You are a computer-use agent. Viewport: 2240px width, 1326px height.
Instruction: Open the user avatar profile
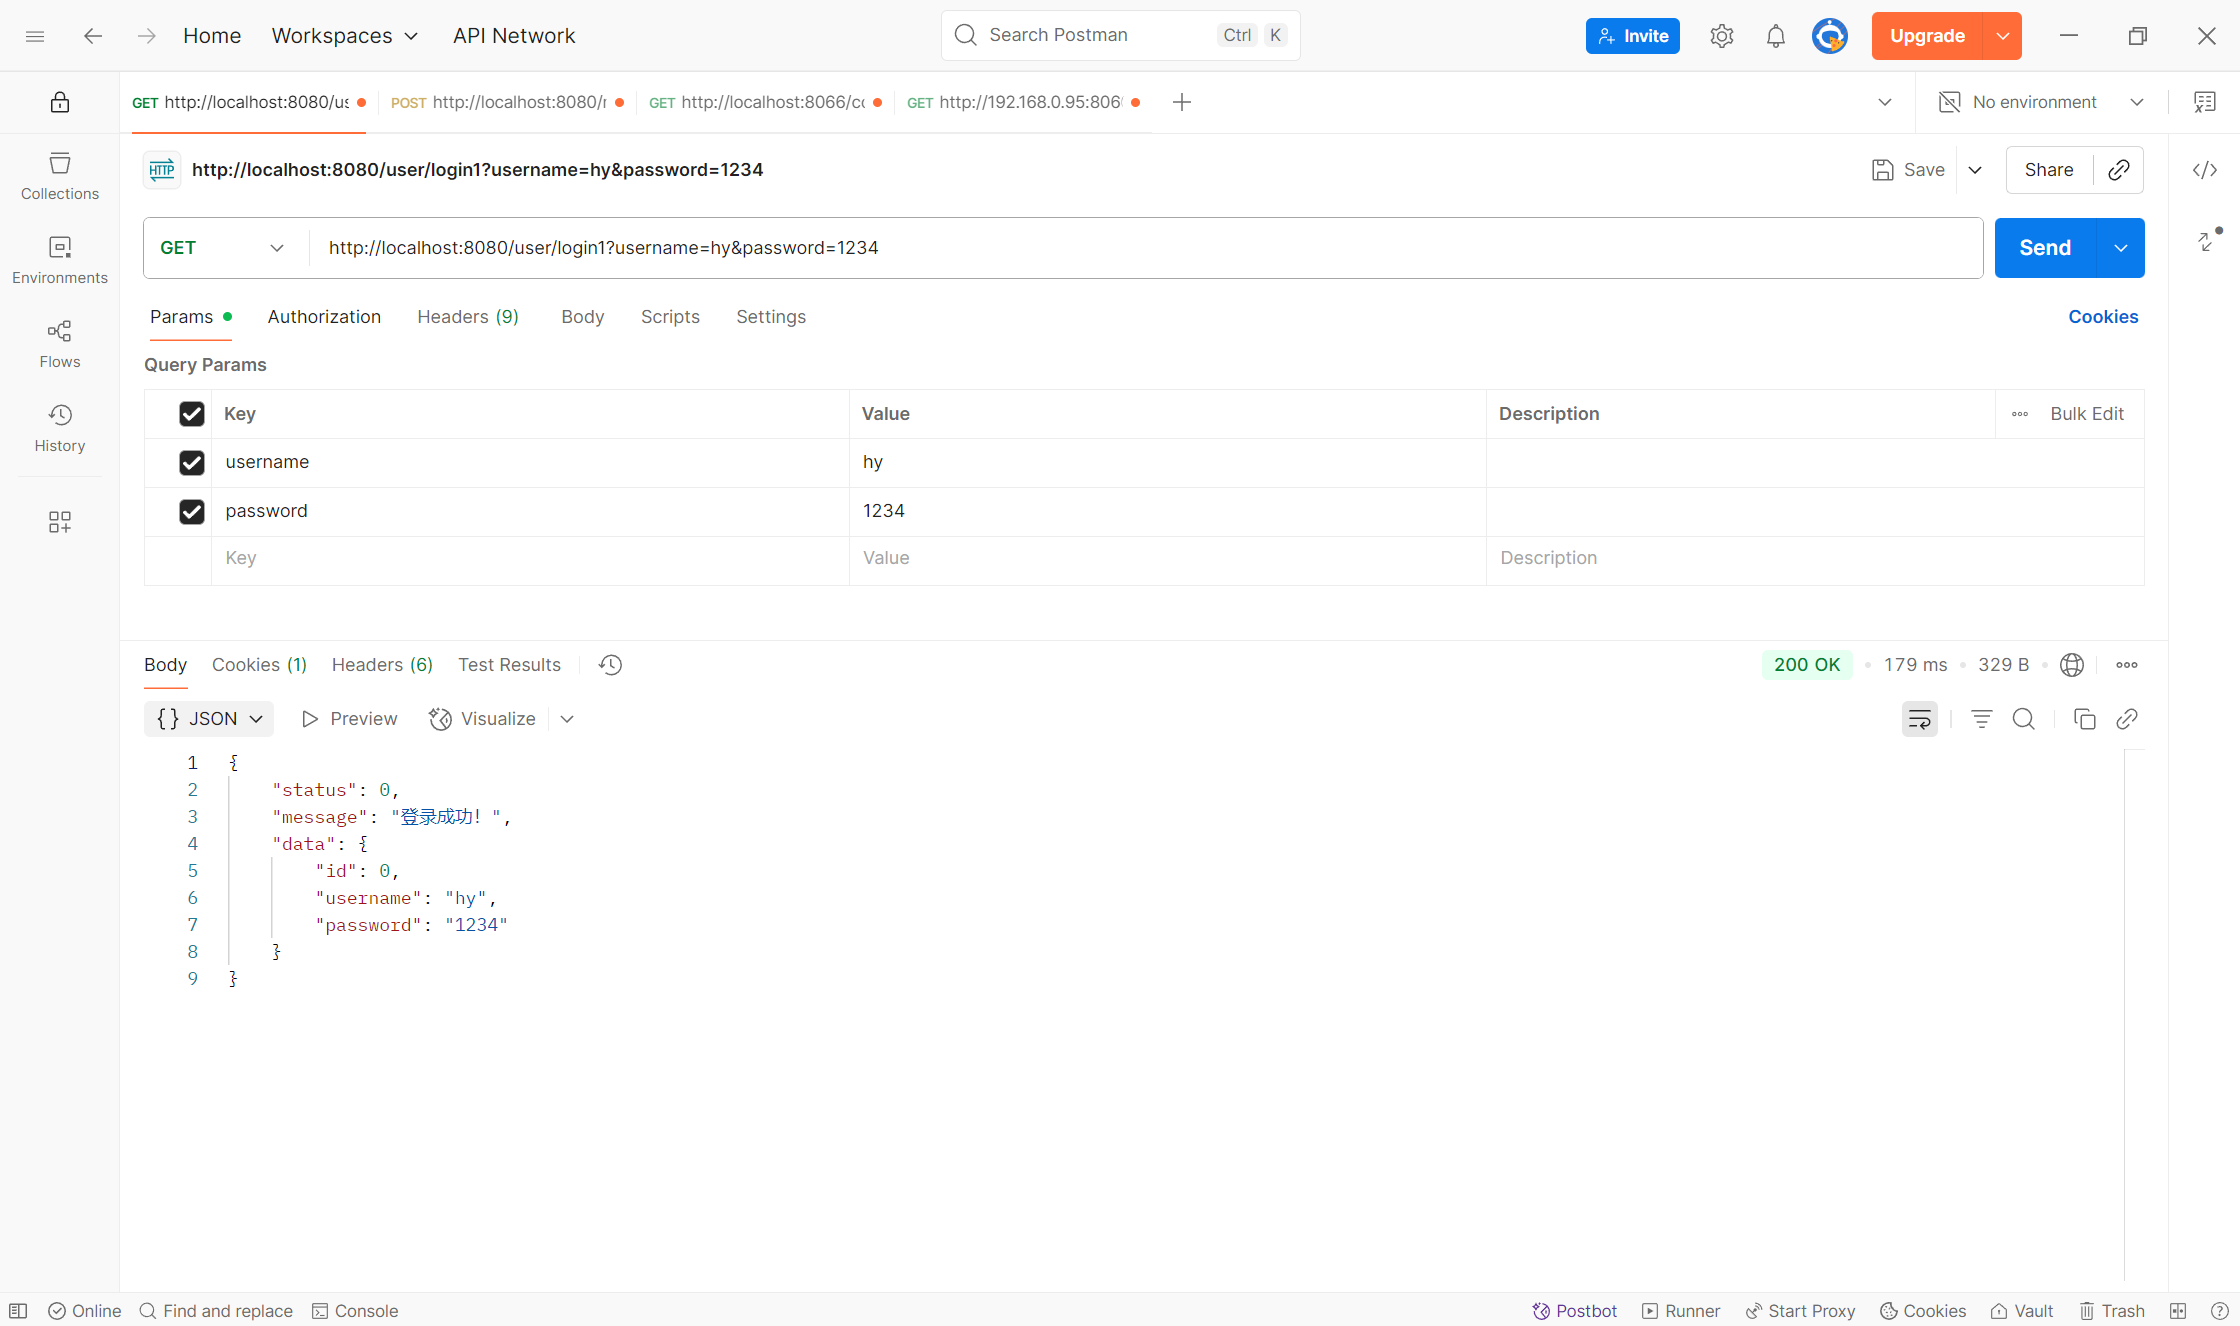(1829, 36)
